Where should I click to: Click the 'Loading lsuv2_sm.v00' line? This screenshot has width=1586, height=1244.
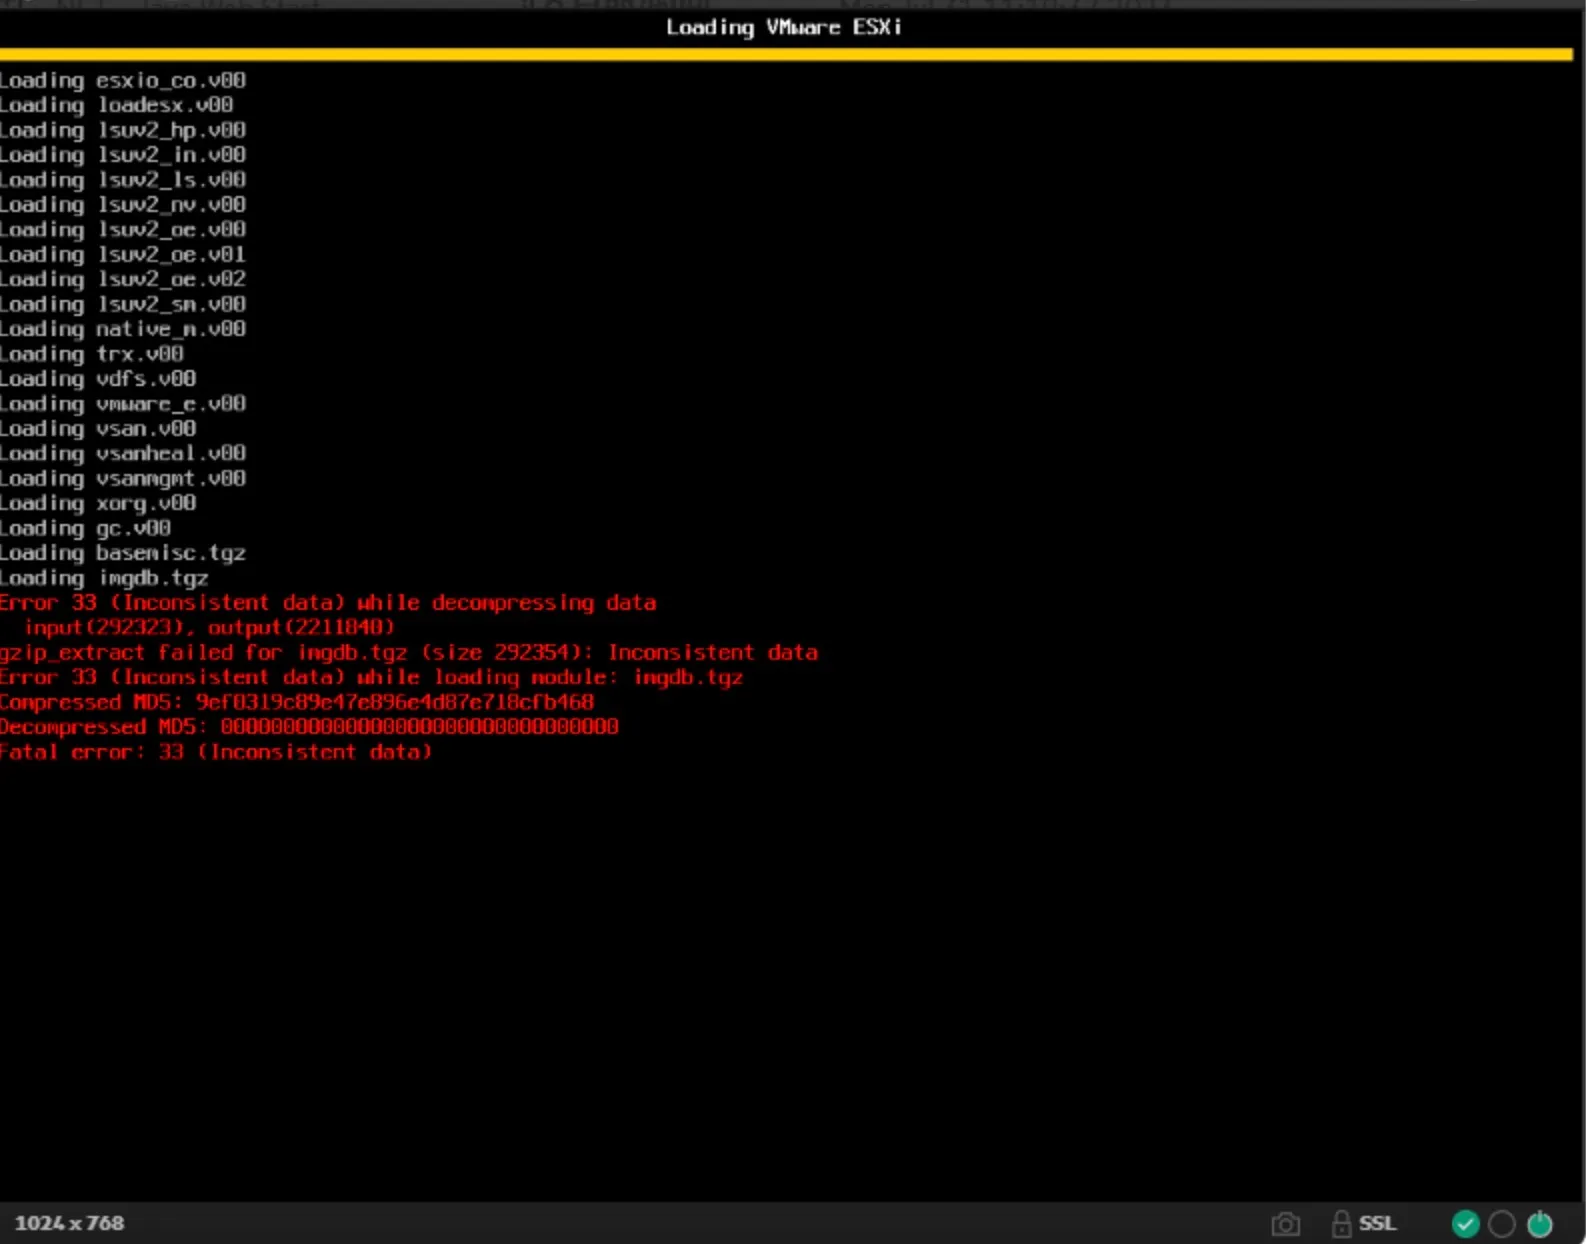(x=123, y=304)
